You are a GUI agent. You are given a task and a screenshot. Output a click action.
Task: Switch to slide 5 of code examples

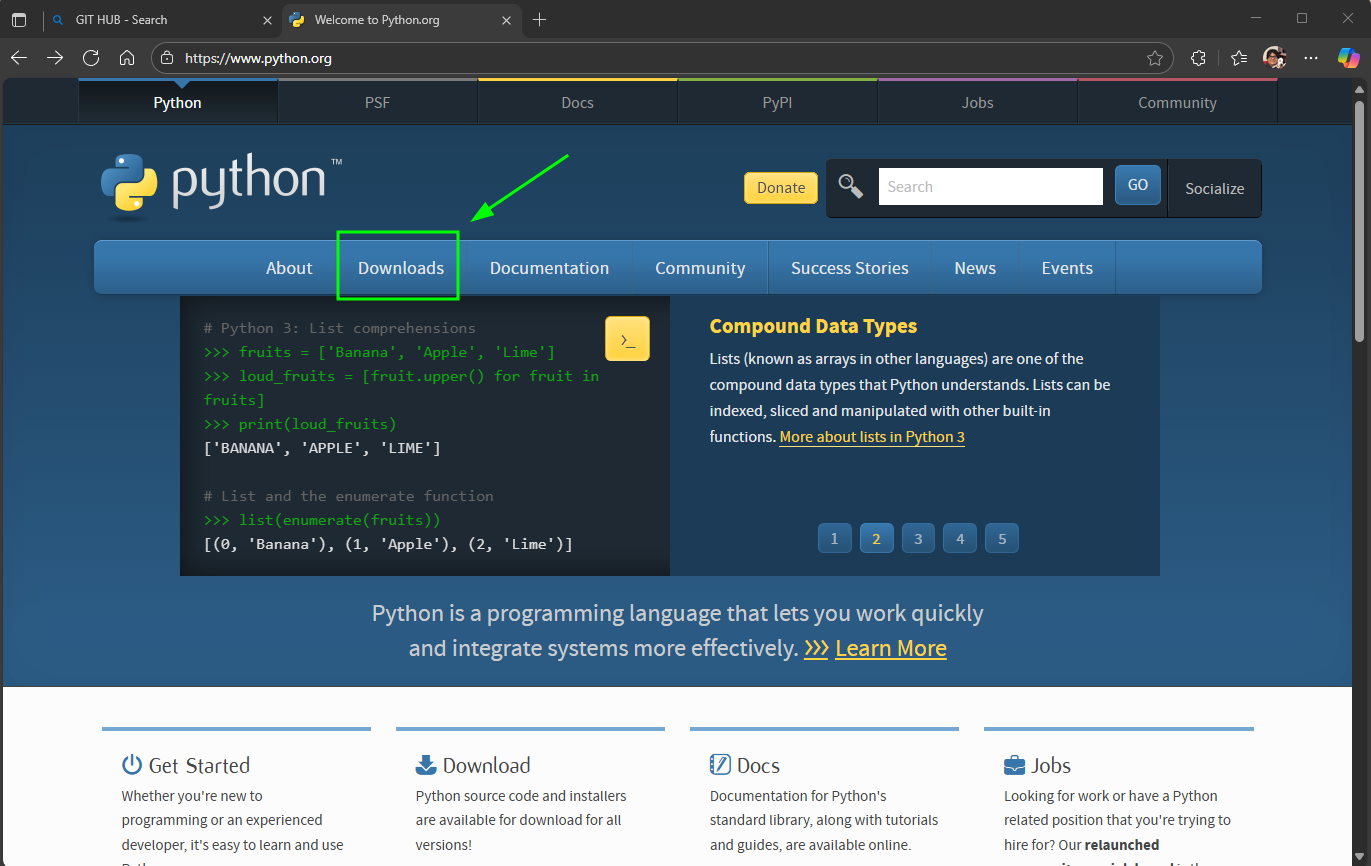(1001, 539)
